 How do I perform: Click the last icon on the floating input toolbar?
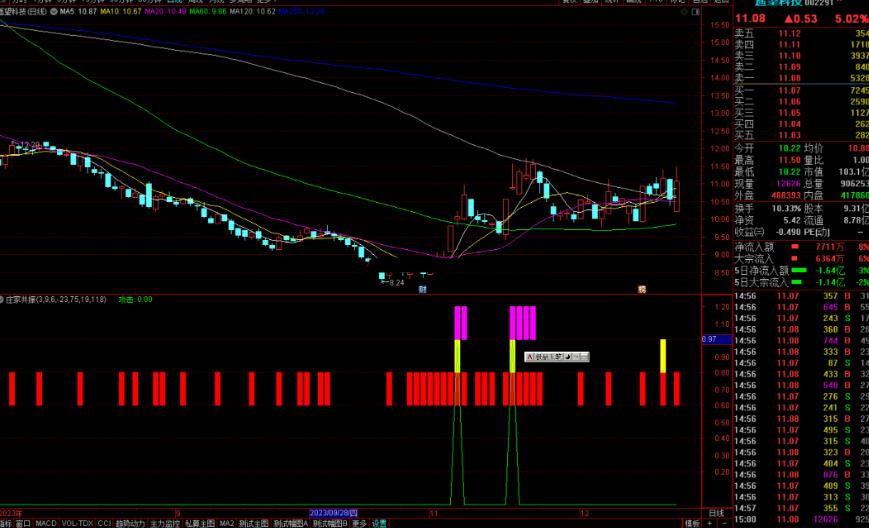point(584,357)
